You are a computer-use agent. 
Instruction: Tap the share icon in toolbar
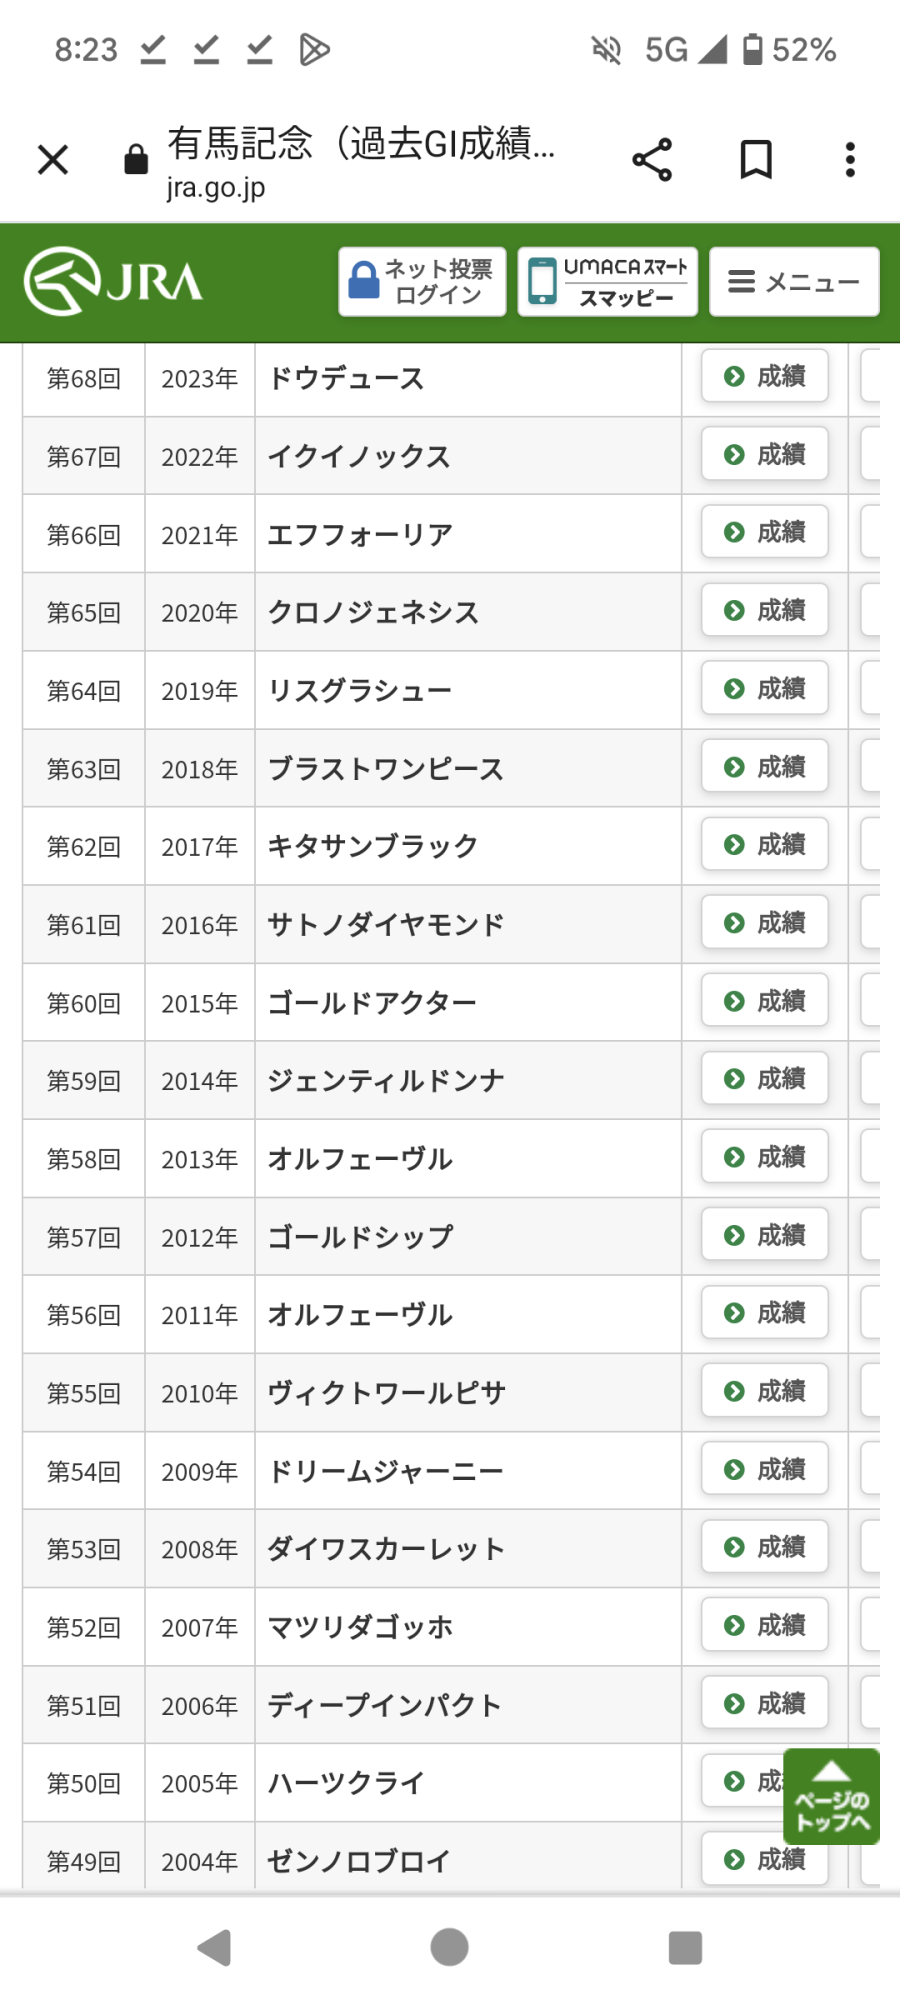pos(652,160)
